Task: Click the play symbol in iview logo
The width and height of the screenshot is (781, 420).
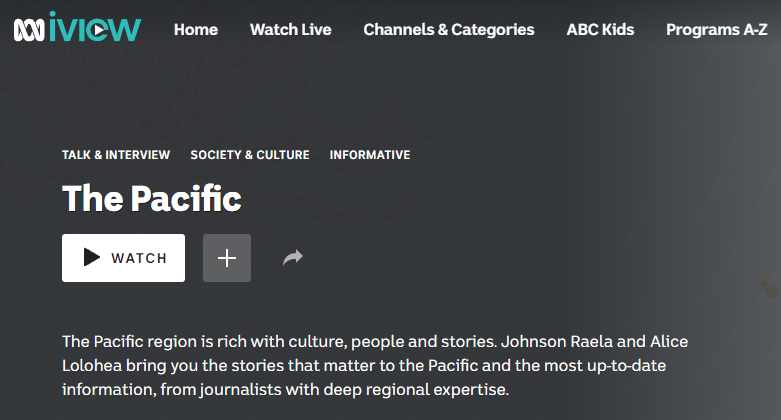Action: point(96,31)
